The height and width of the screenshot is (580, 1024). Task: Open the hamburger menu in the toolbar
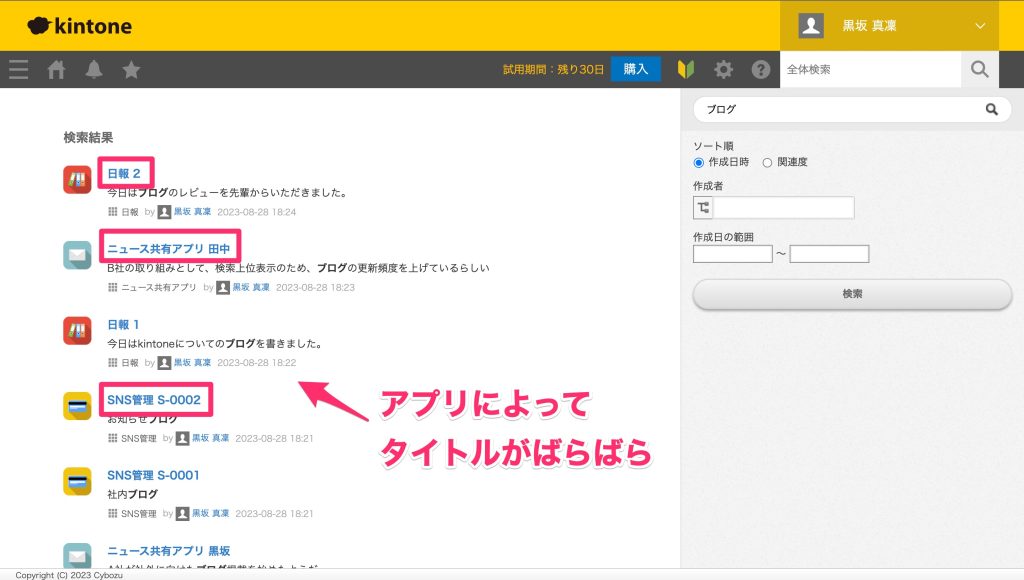[19, 69]
